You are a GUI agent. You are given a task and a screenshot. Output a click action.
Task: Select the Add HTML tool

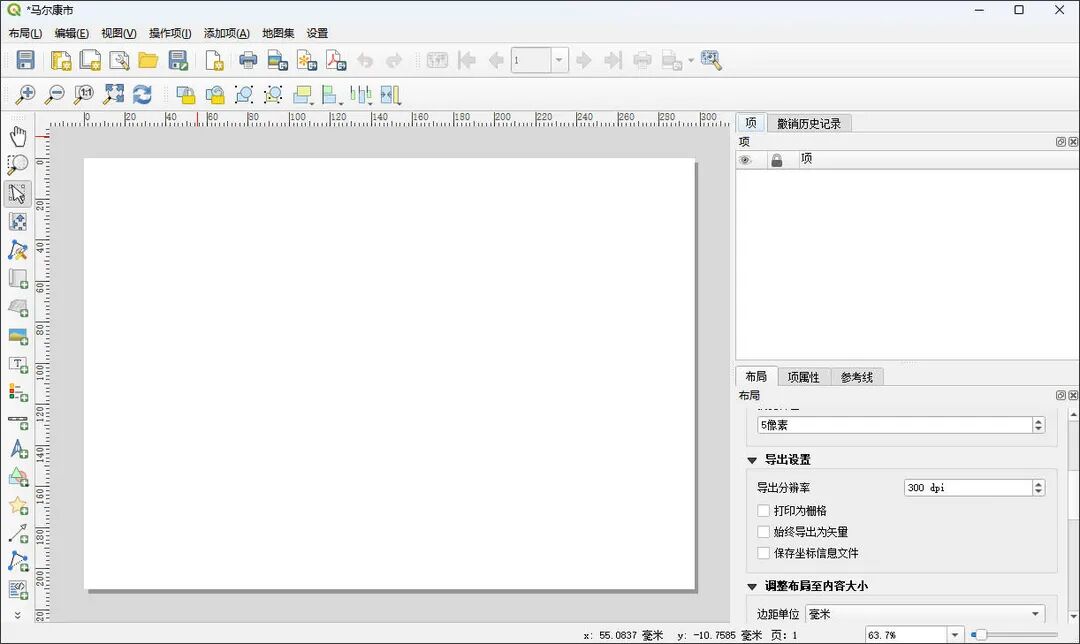coord(18,590)
